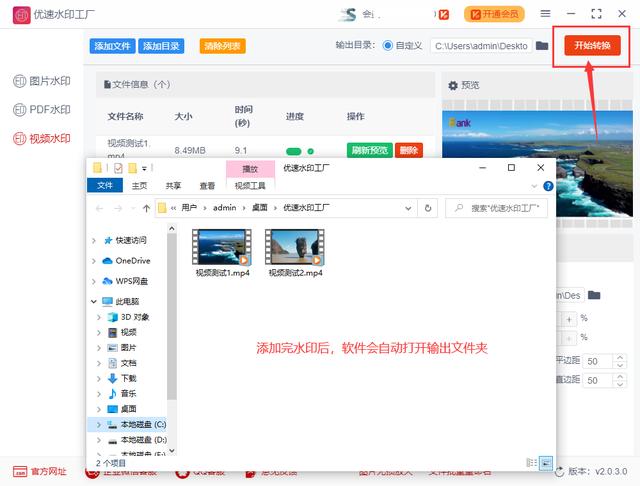
Task: Click the 开始转换 start conversion button
Action: click(x=592, y=46)
